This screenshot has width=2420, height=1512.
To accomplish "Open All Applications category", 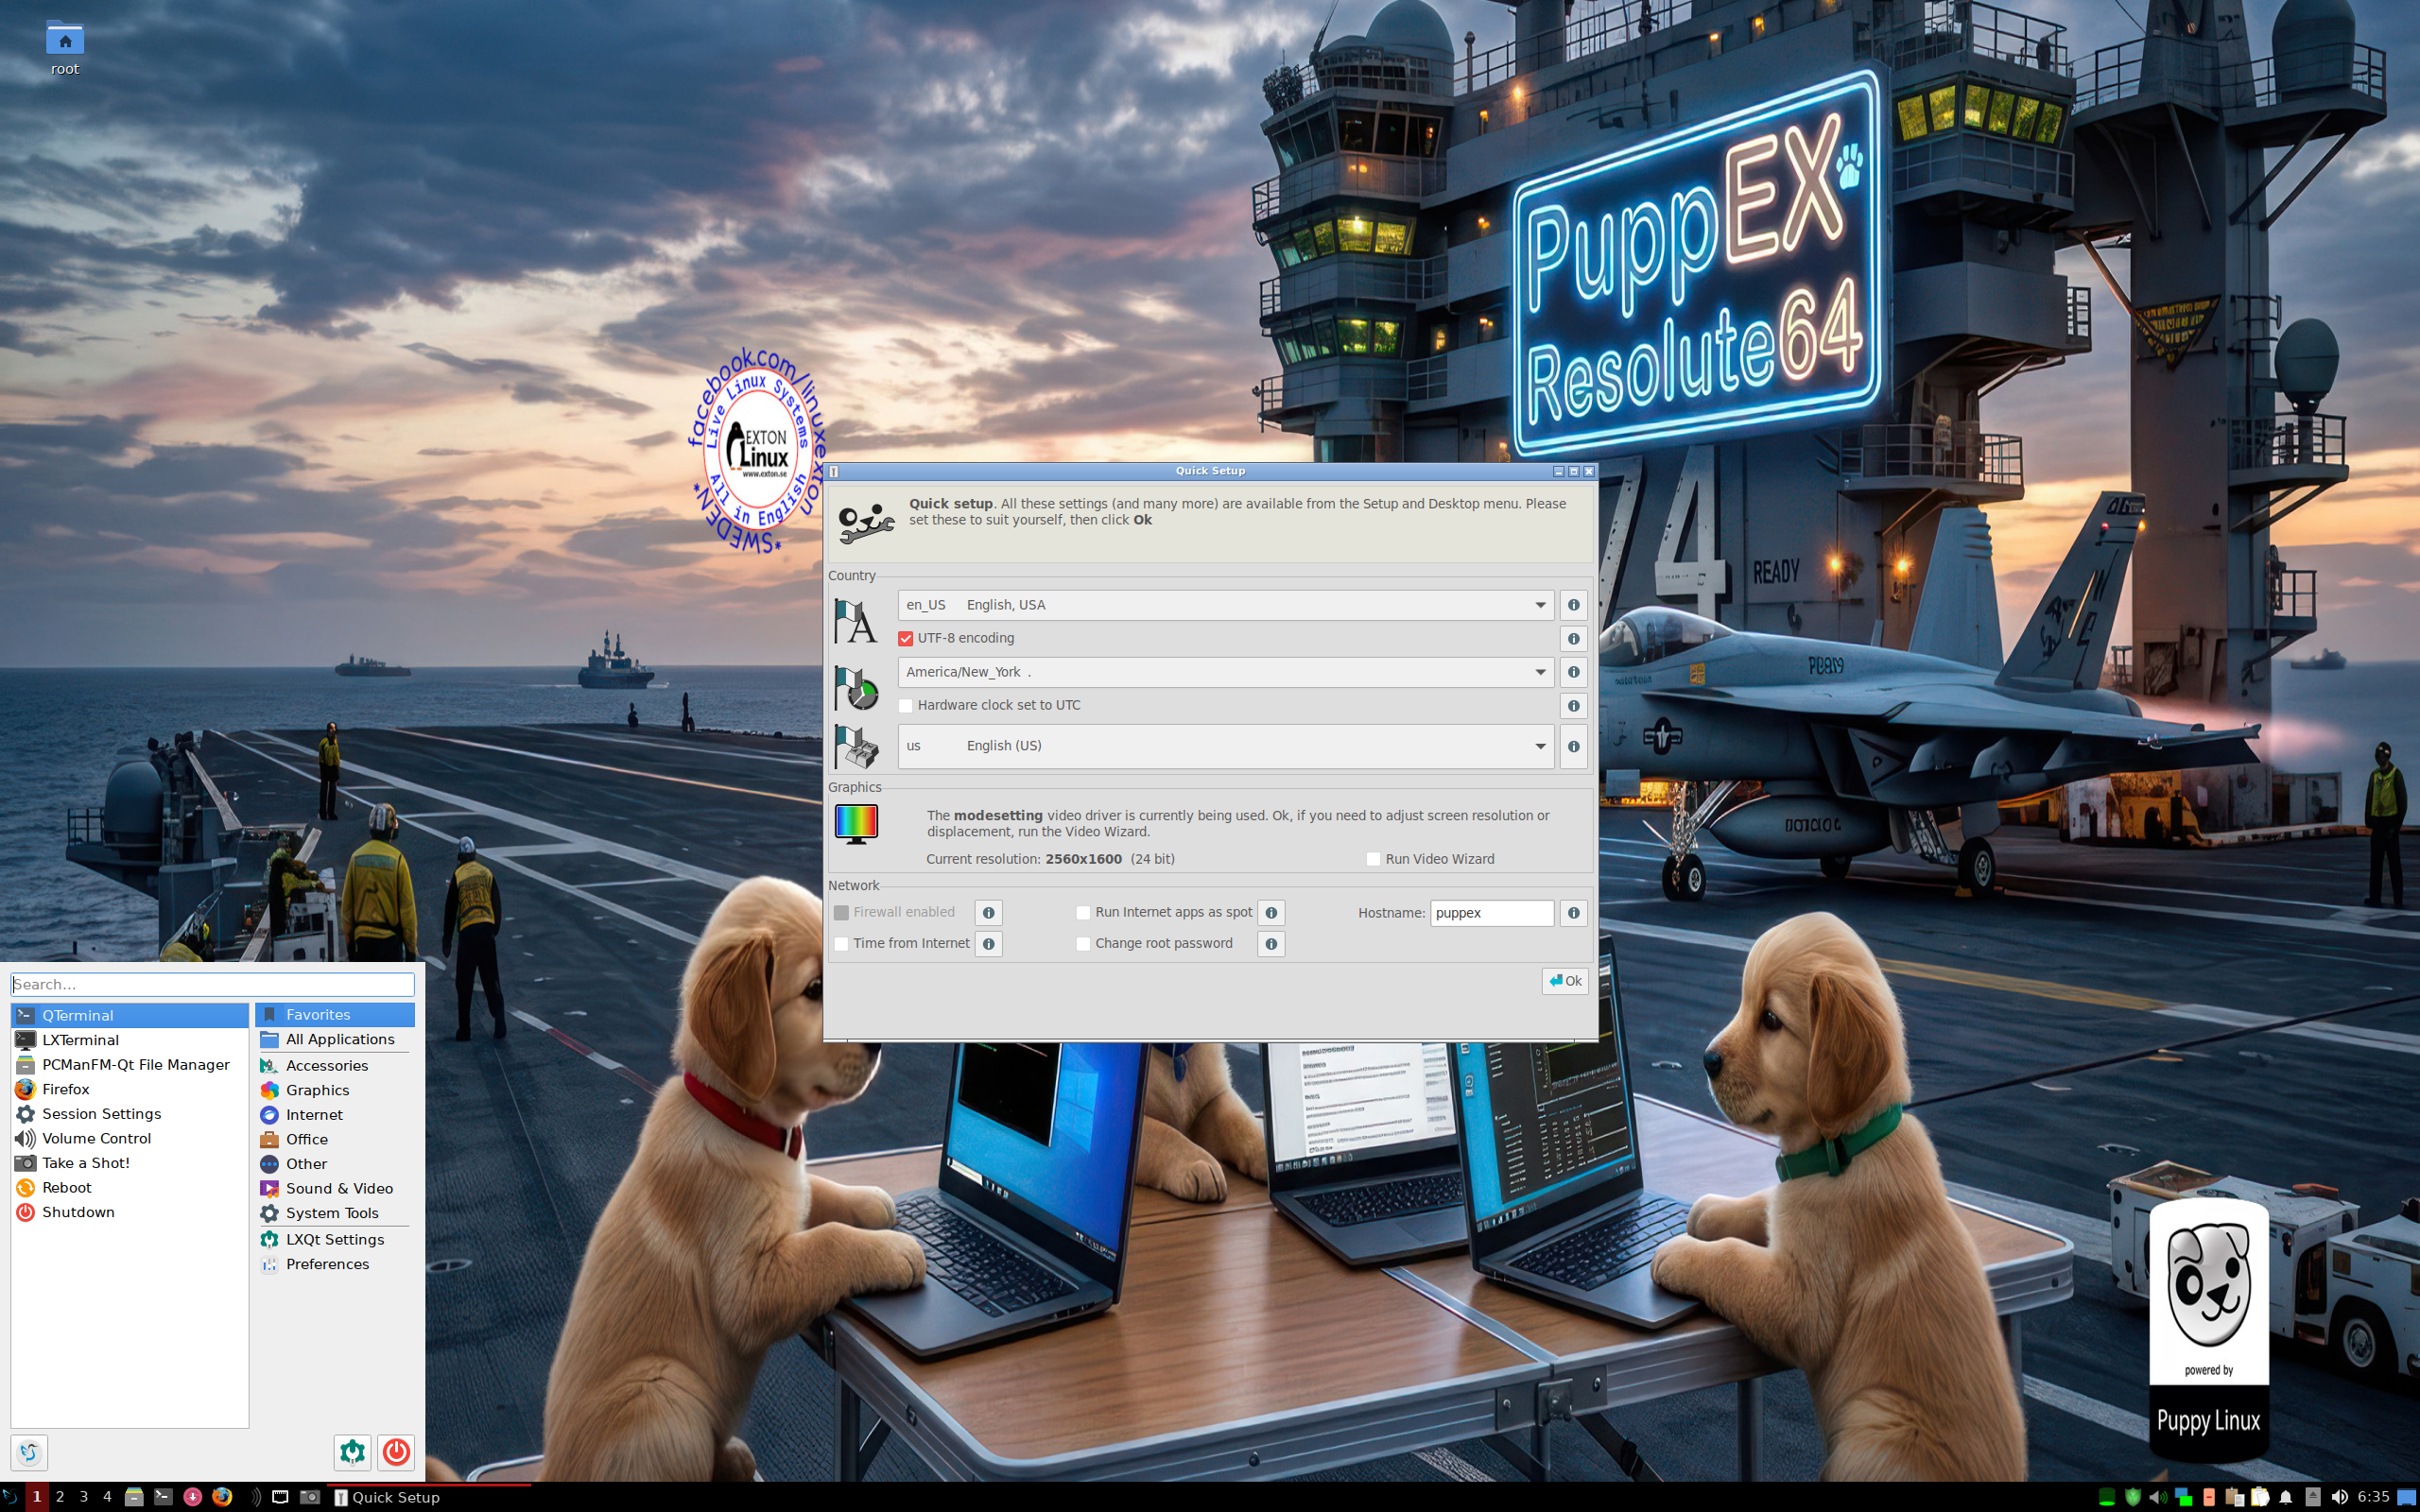I will point(335,1040).
